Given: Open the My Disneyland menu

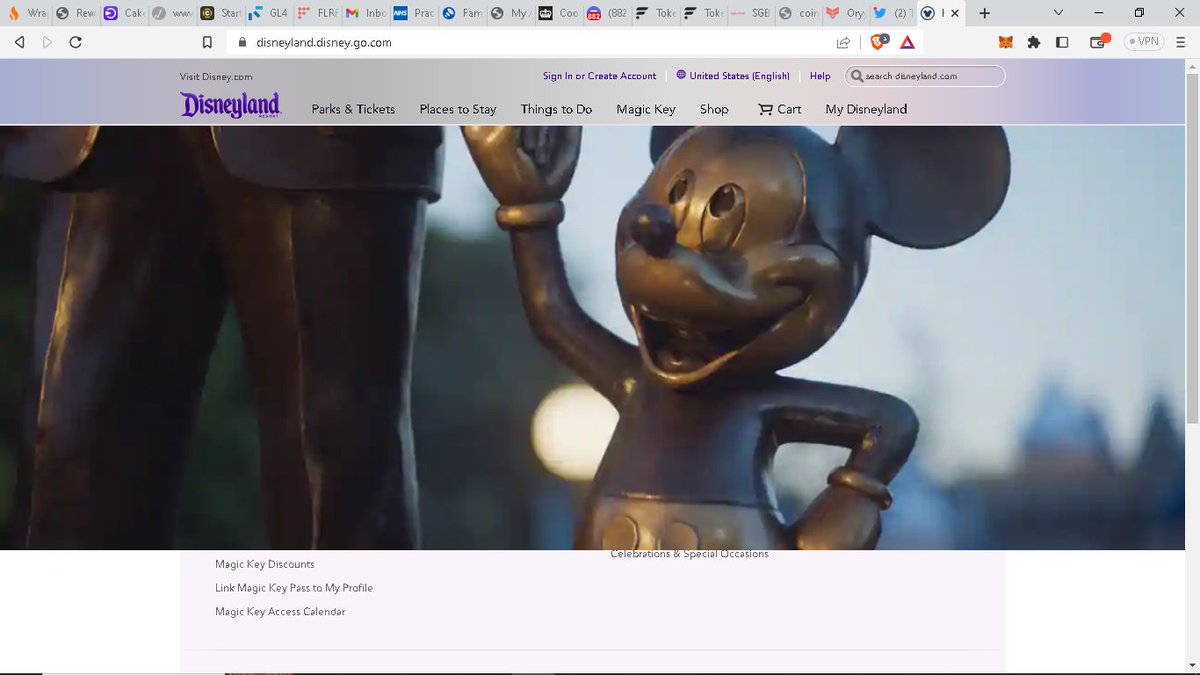Looking at the screenshot, I should point(866,109).
